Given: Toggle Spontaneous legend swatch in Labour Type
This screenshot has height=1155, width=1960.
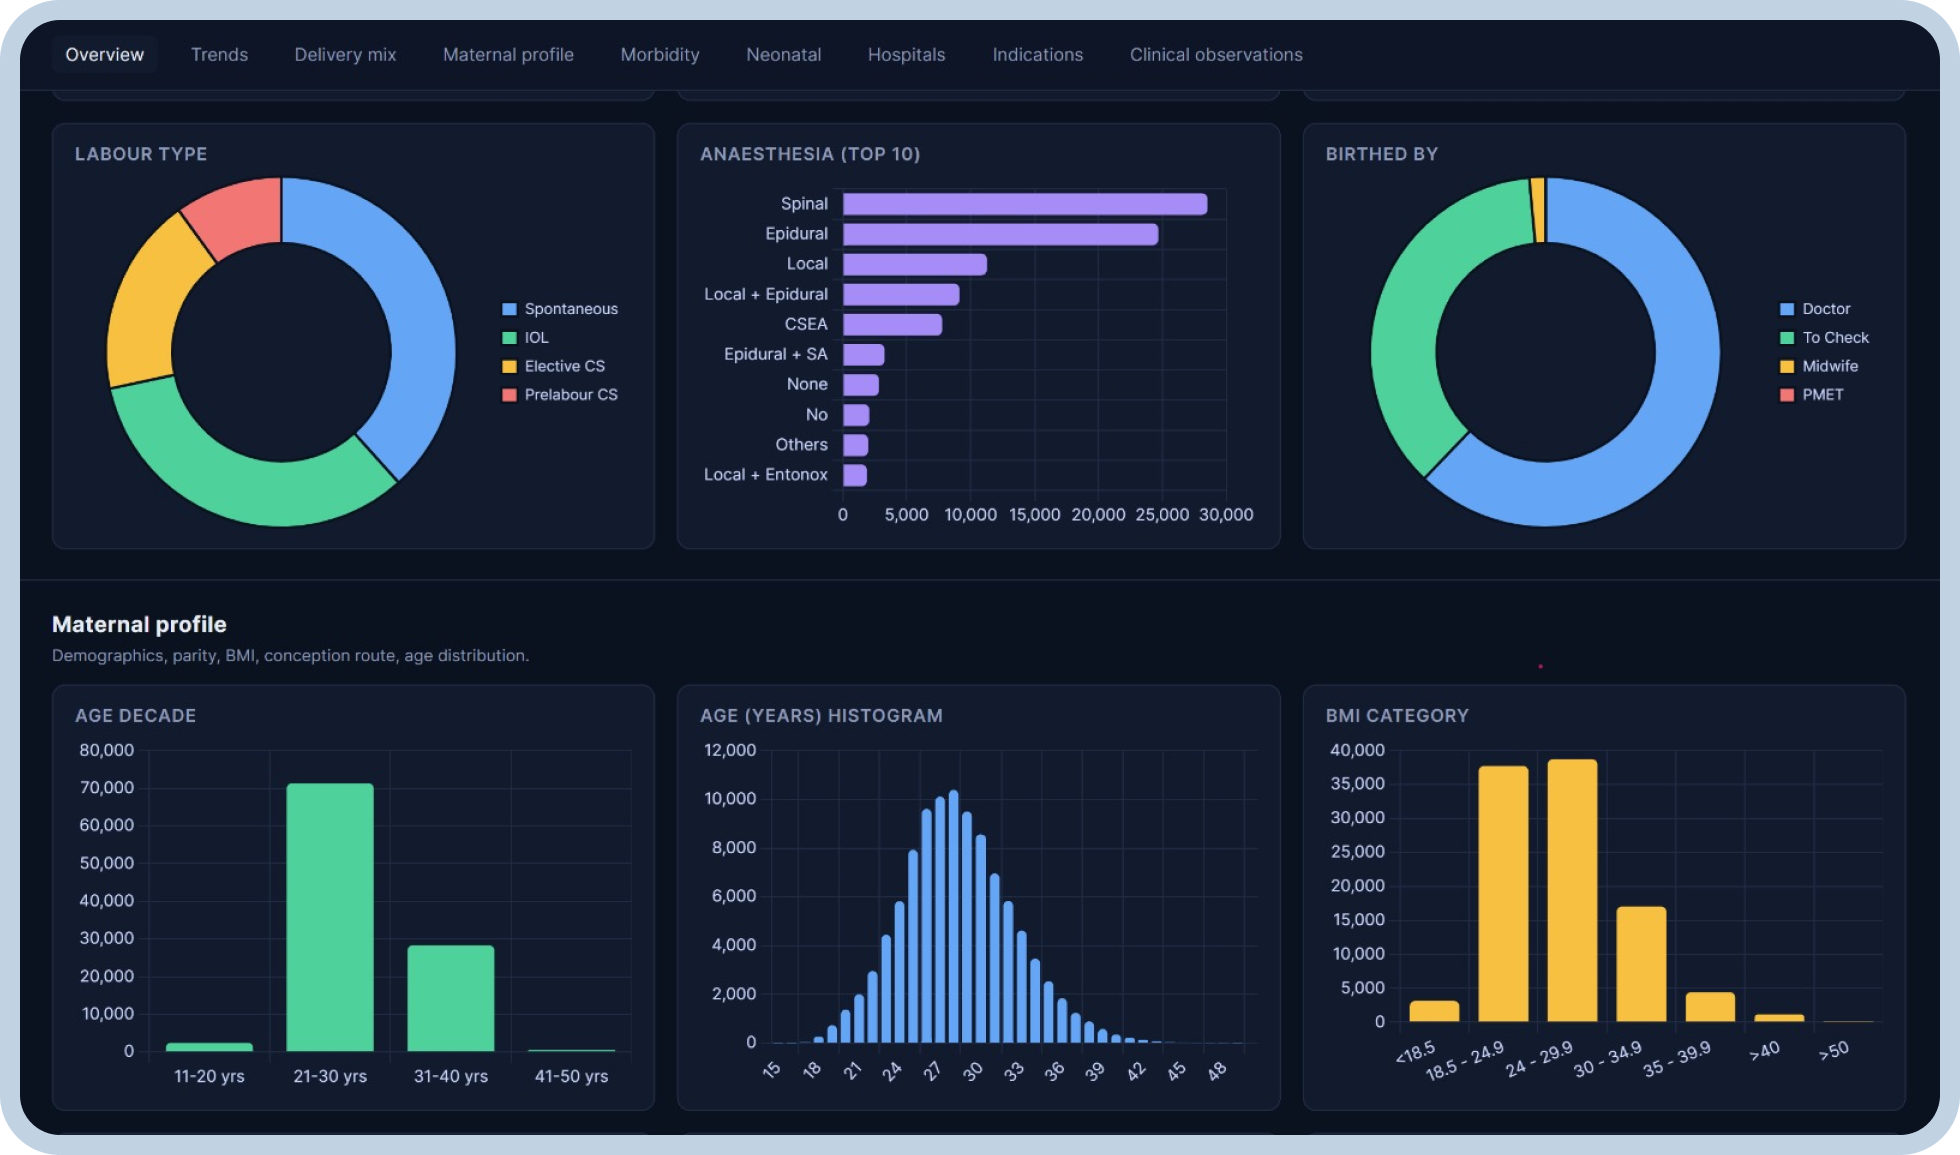Looking at the screenshot, I should point(509,309).
